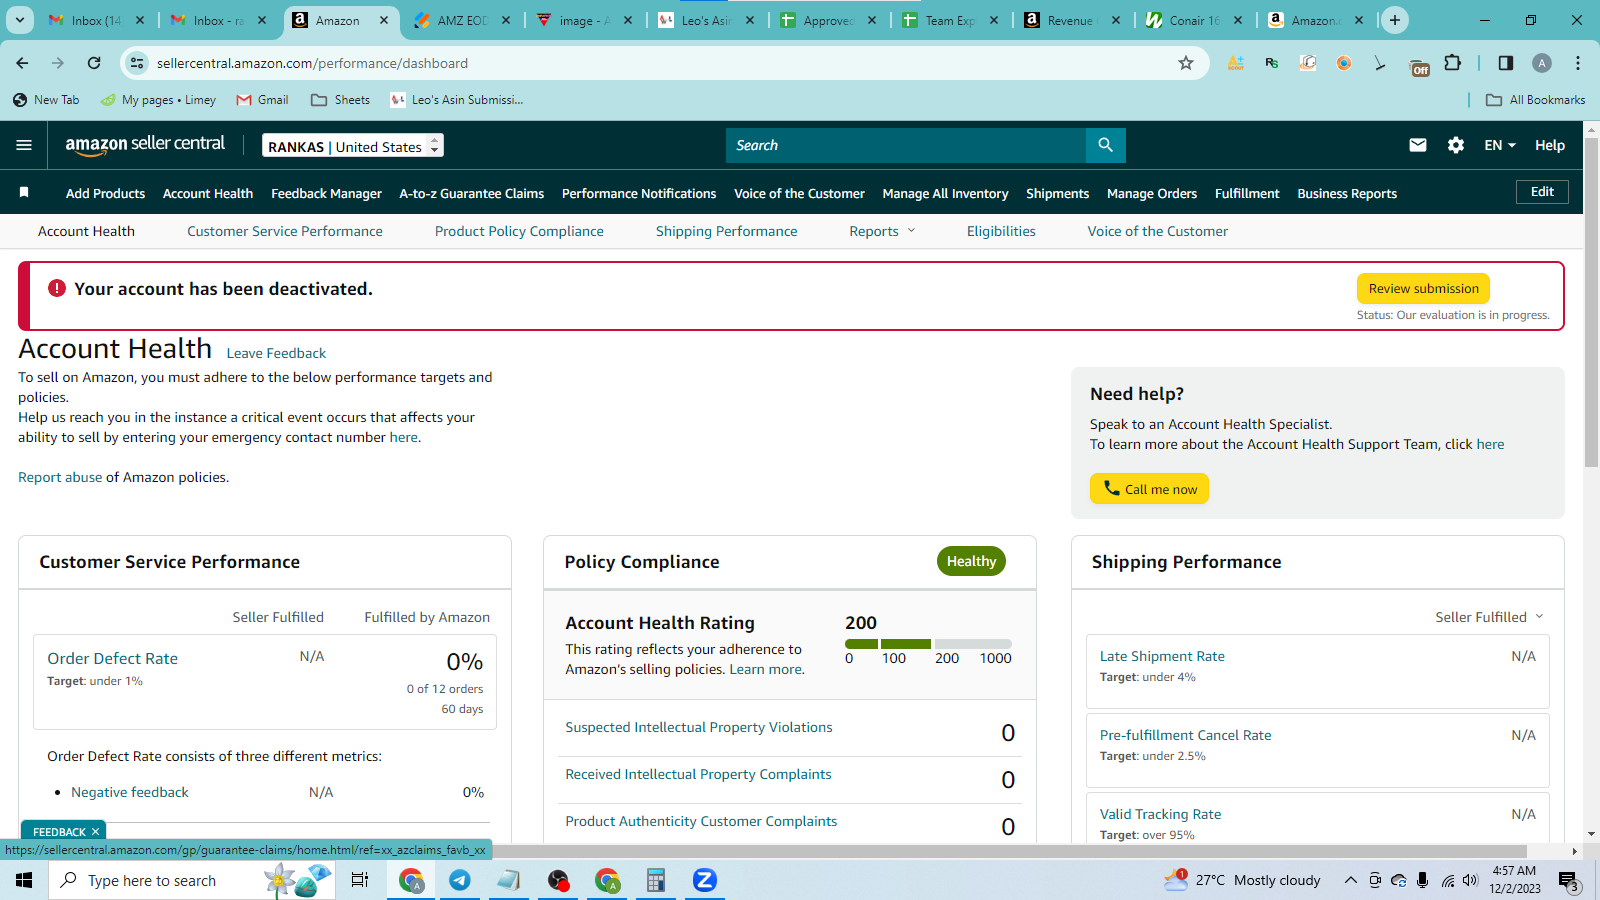Click the red alert icon in the deactivation banner
The image size is (1600, 900).
[57, 288]
